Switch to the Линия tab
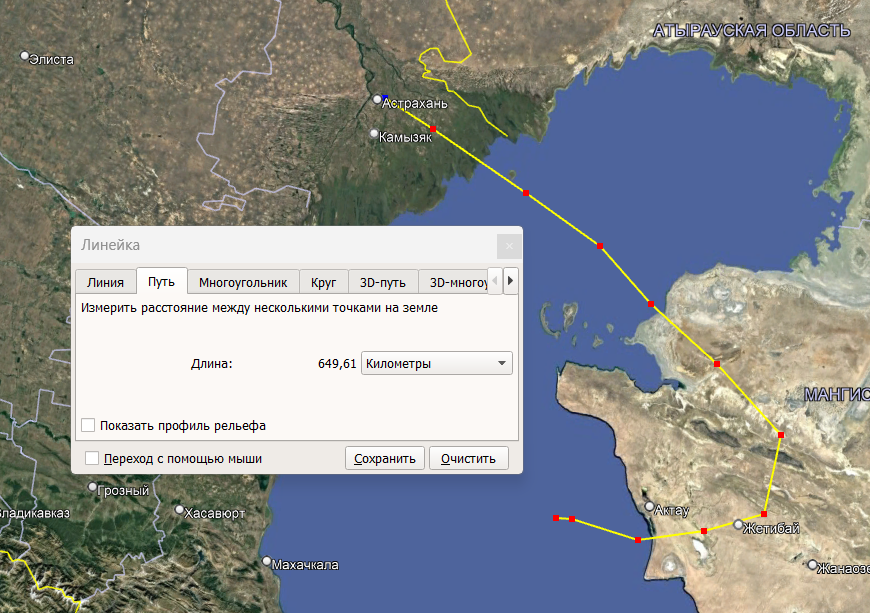Image resolution: width=870 pixels, height=613 pixels. [105, 282]
